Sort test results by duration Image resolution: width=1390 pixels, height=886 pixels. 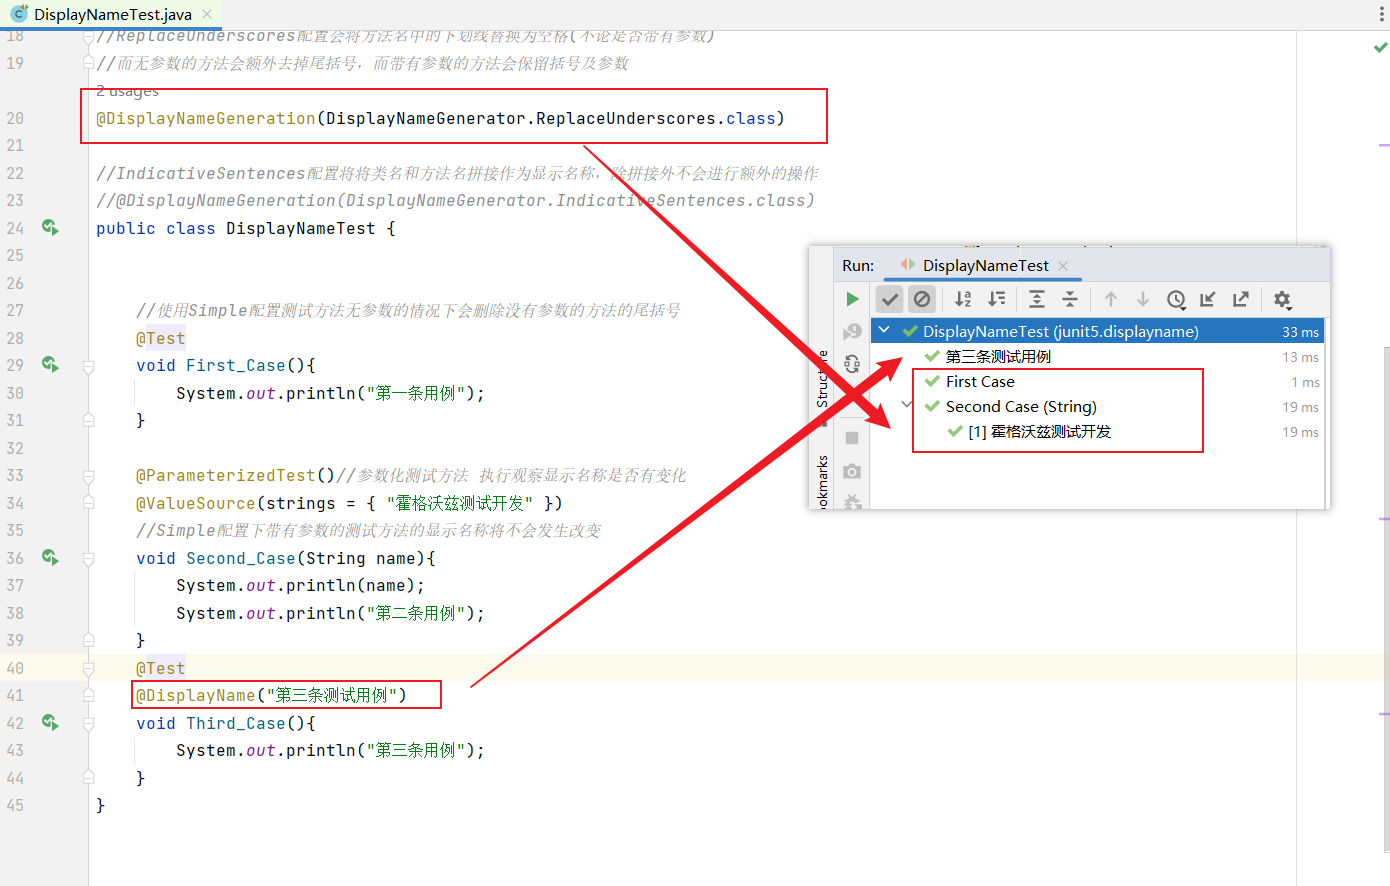point(997,299)
